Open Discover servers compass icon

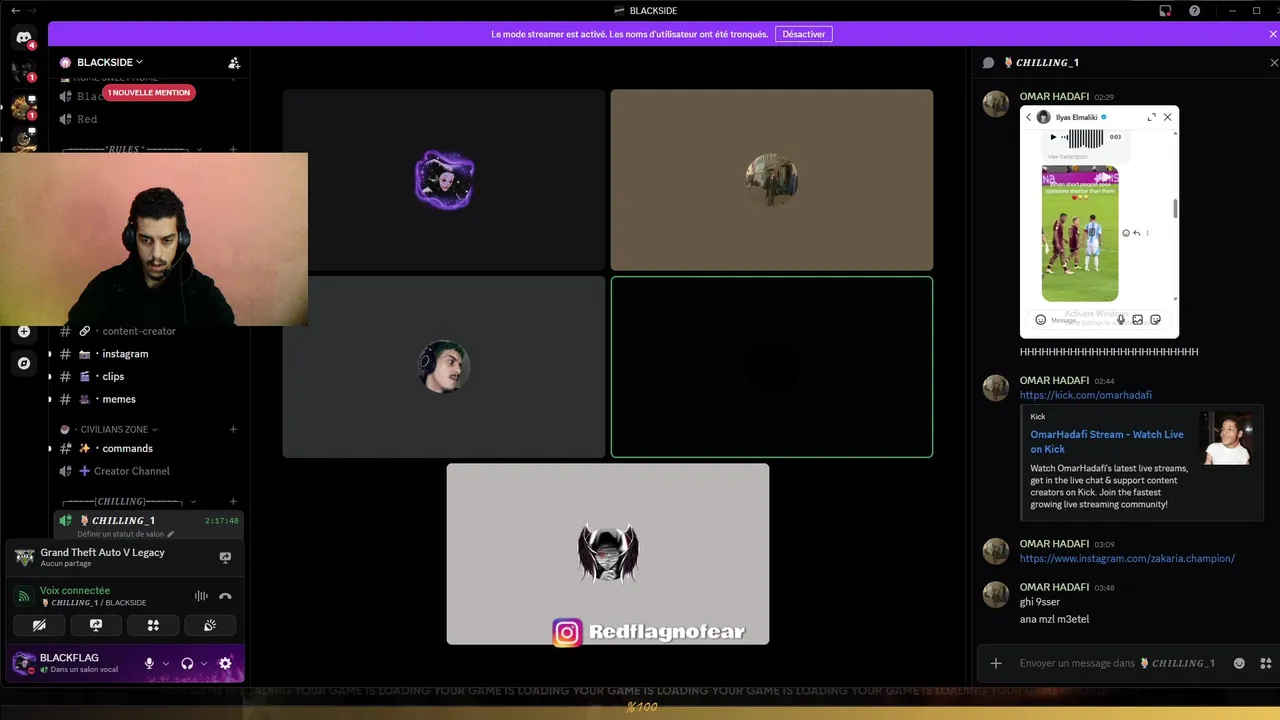pyautogui.click(x=24, y=363)
